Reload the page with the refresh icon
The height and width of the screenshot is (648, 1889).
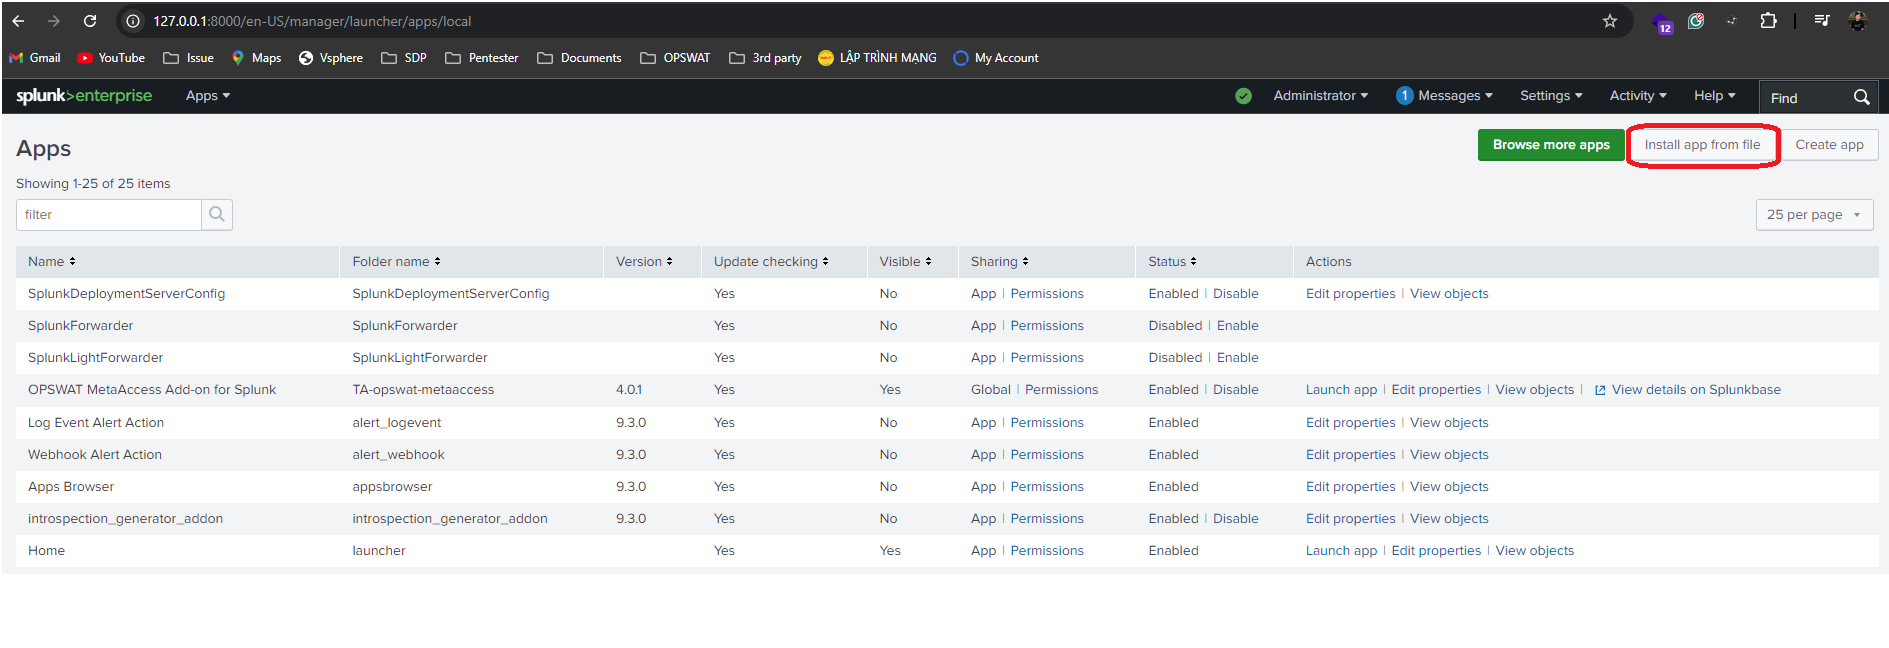tap(90, 21)
